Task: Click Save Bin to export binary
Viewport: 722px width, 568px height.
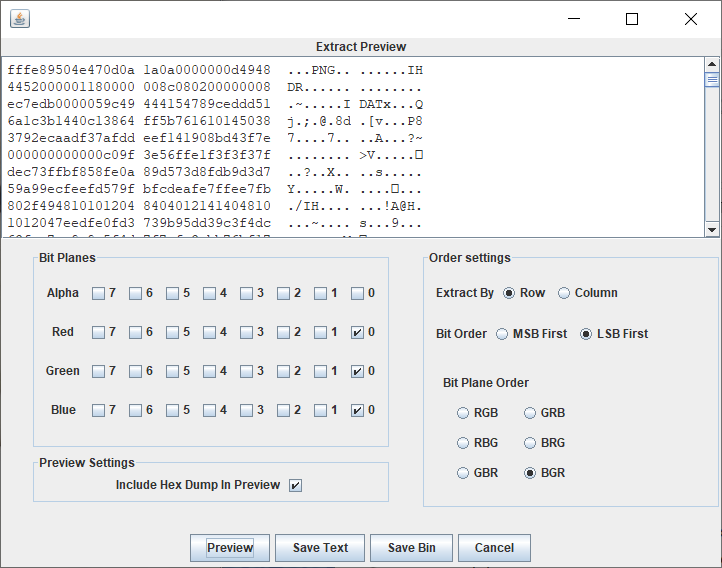Action: [x=411, y=548]
